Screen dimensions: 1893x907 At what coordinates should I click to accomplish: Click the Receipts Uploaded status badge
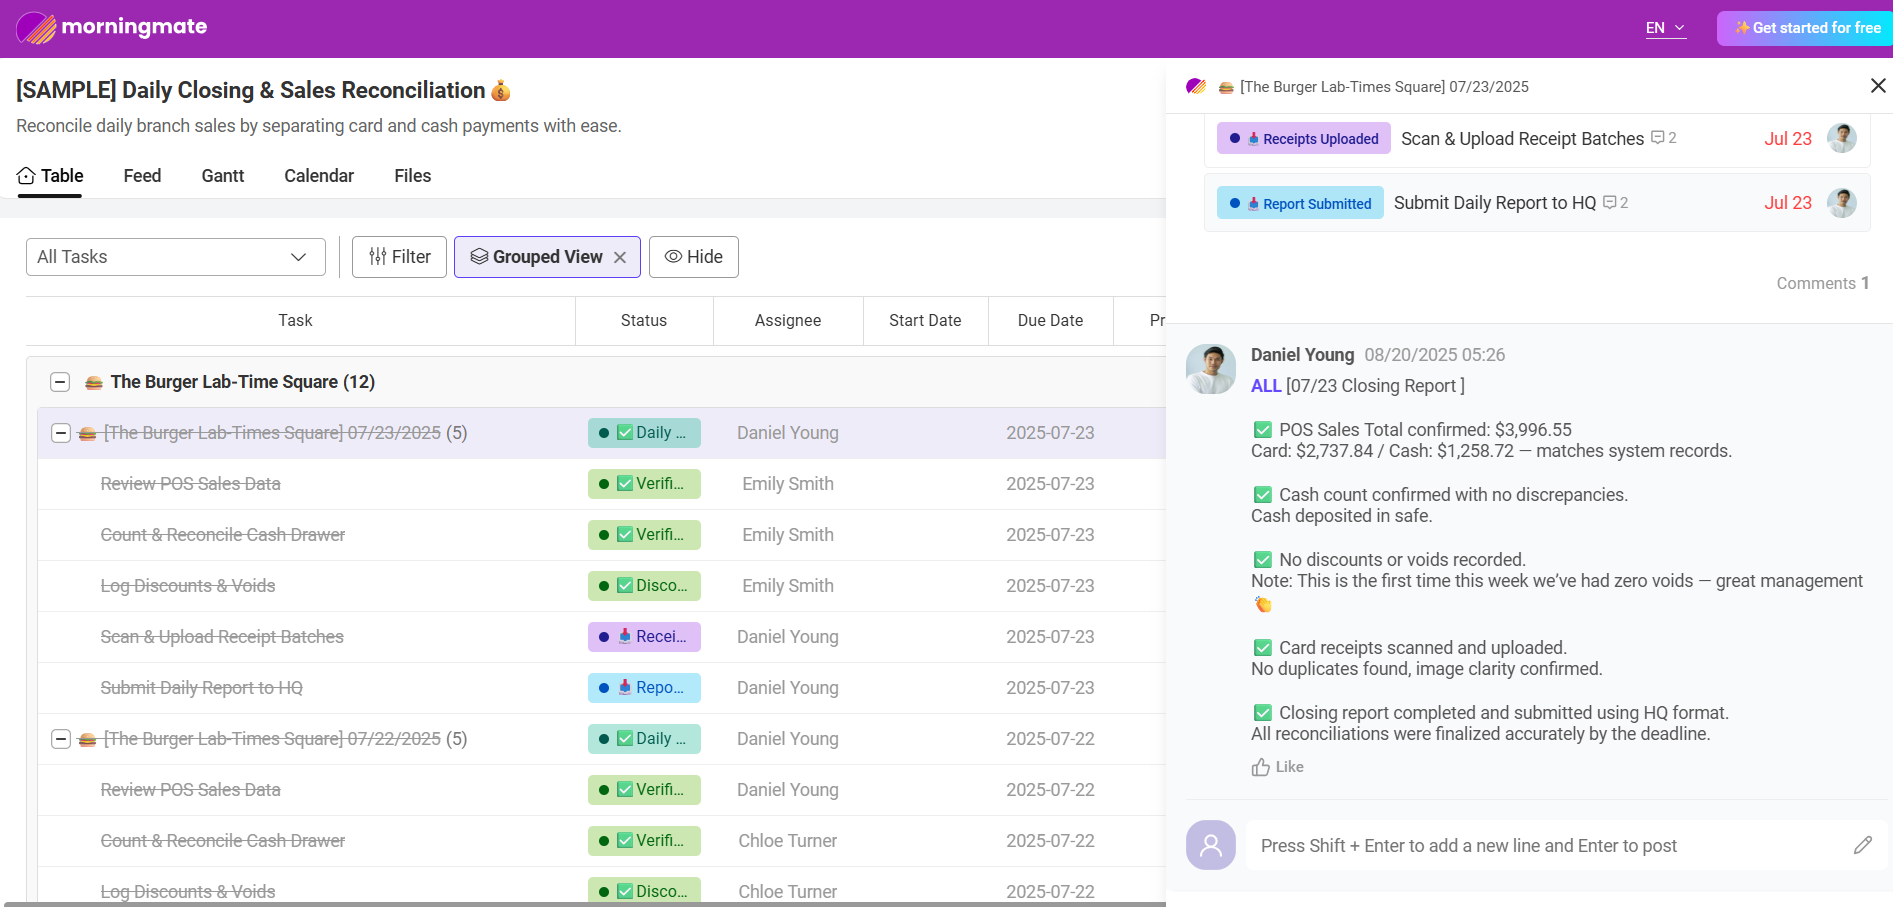click(x=1303, y=139)
